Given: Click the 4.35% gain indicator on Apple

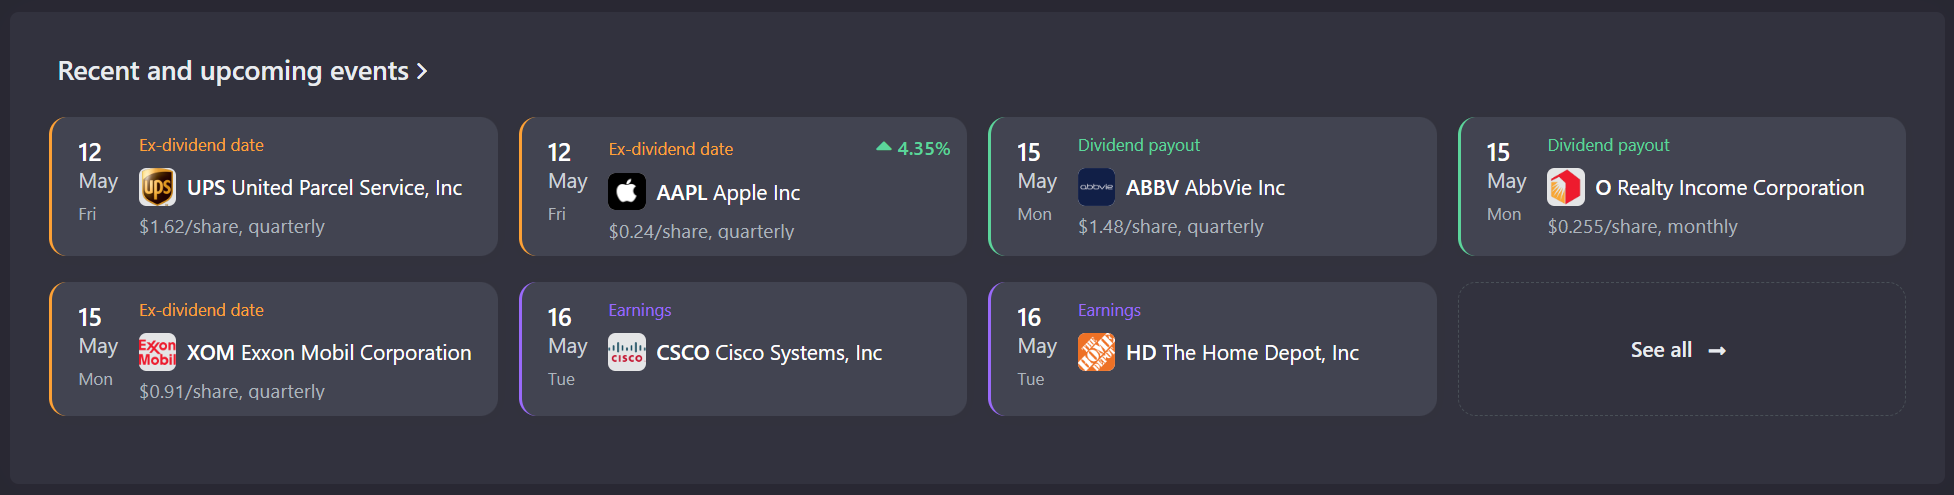Looking at the screenshot, I should [913, 149].
